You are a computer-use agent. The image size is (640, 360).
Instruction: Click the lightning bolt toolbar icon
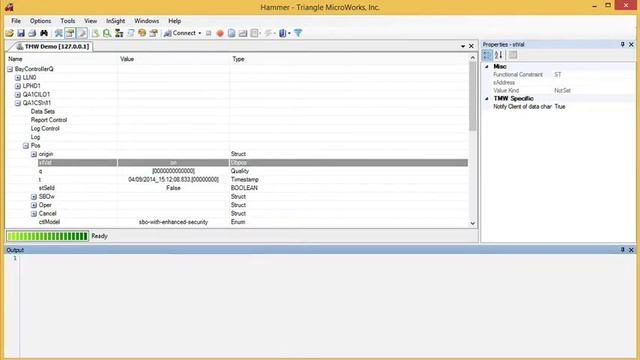(x=268, y=33)
